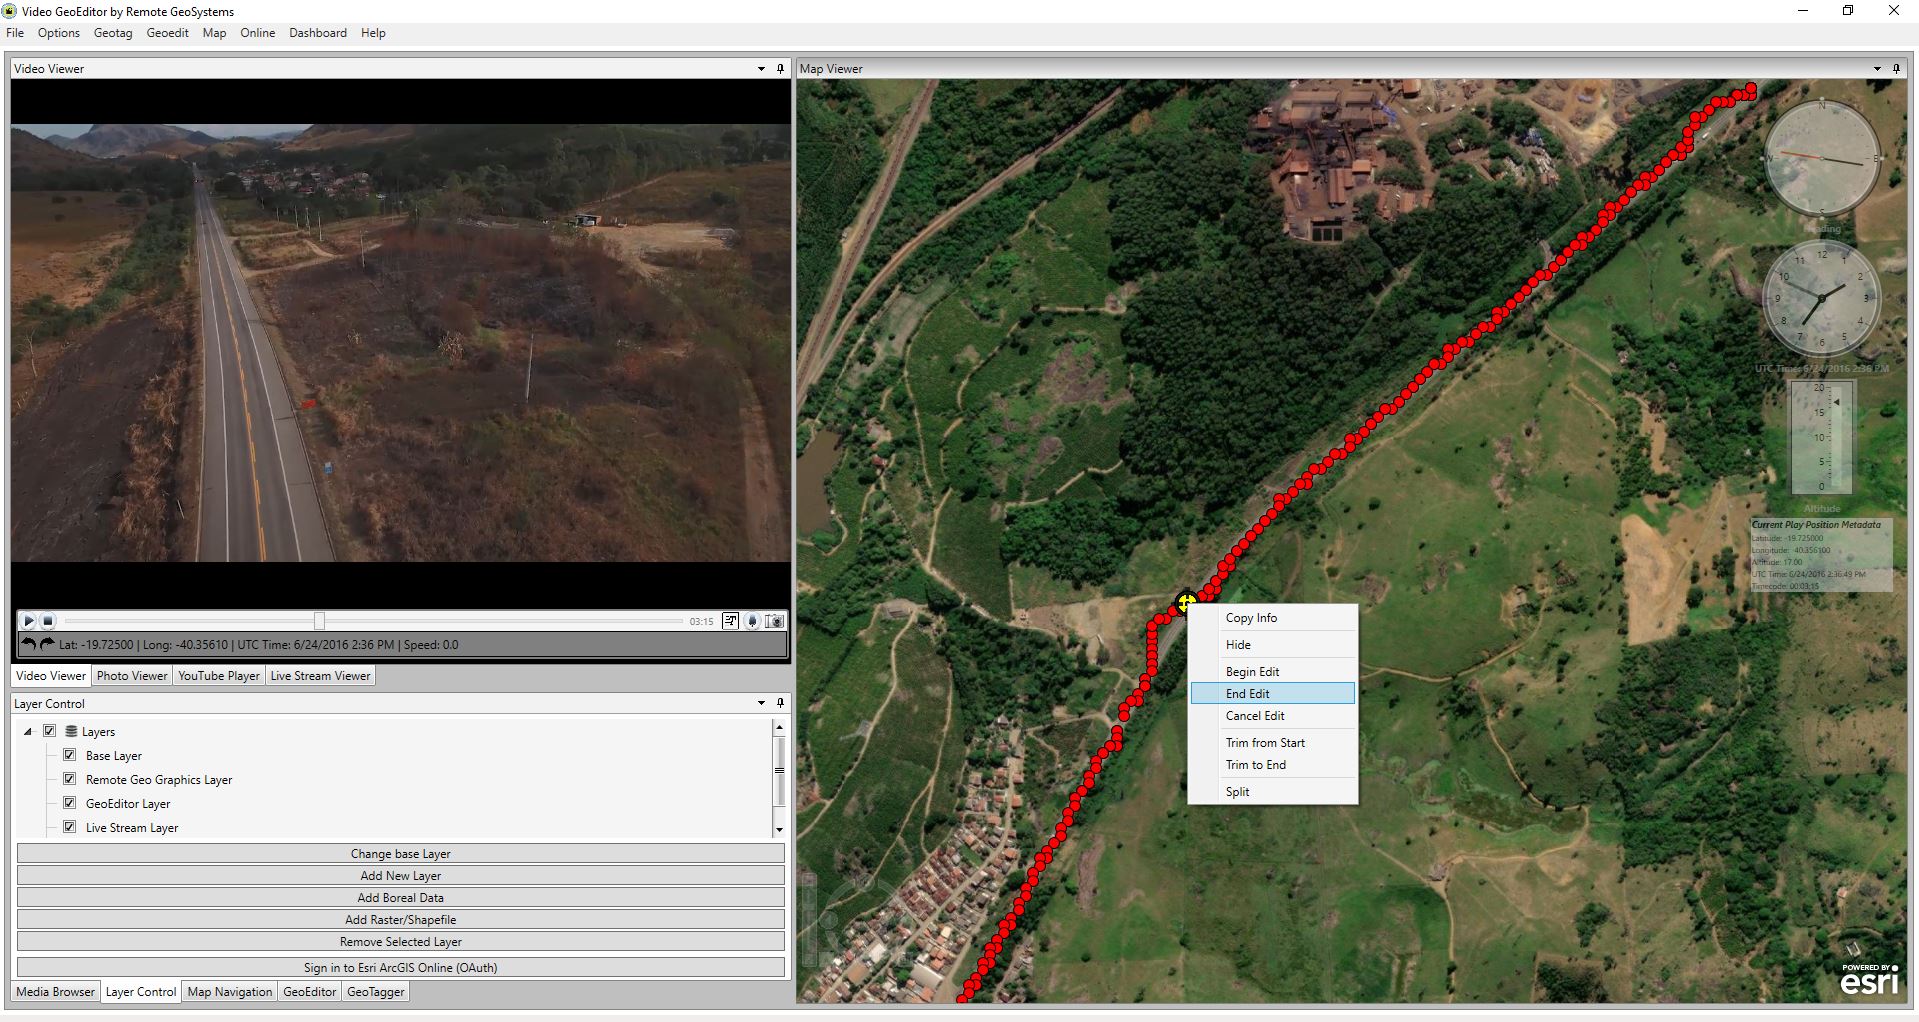Image resolution: width=1919 pixels, height=1022 pixels.
Task: Open the Layer Control panel dropdown arrow
Action: 761,704
